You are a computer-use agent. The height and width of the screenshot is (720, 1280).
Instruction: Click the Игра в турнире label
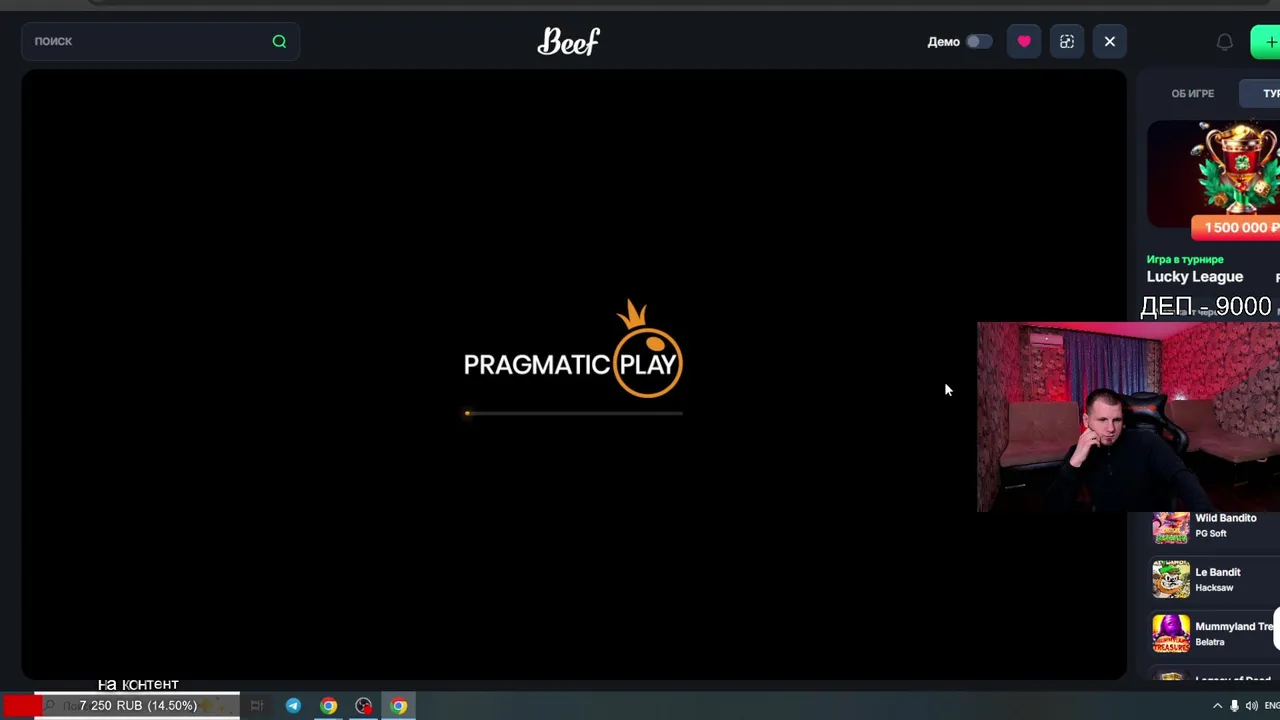[1185, 259]
